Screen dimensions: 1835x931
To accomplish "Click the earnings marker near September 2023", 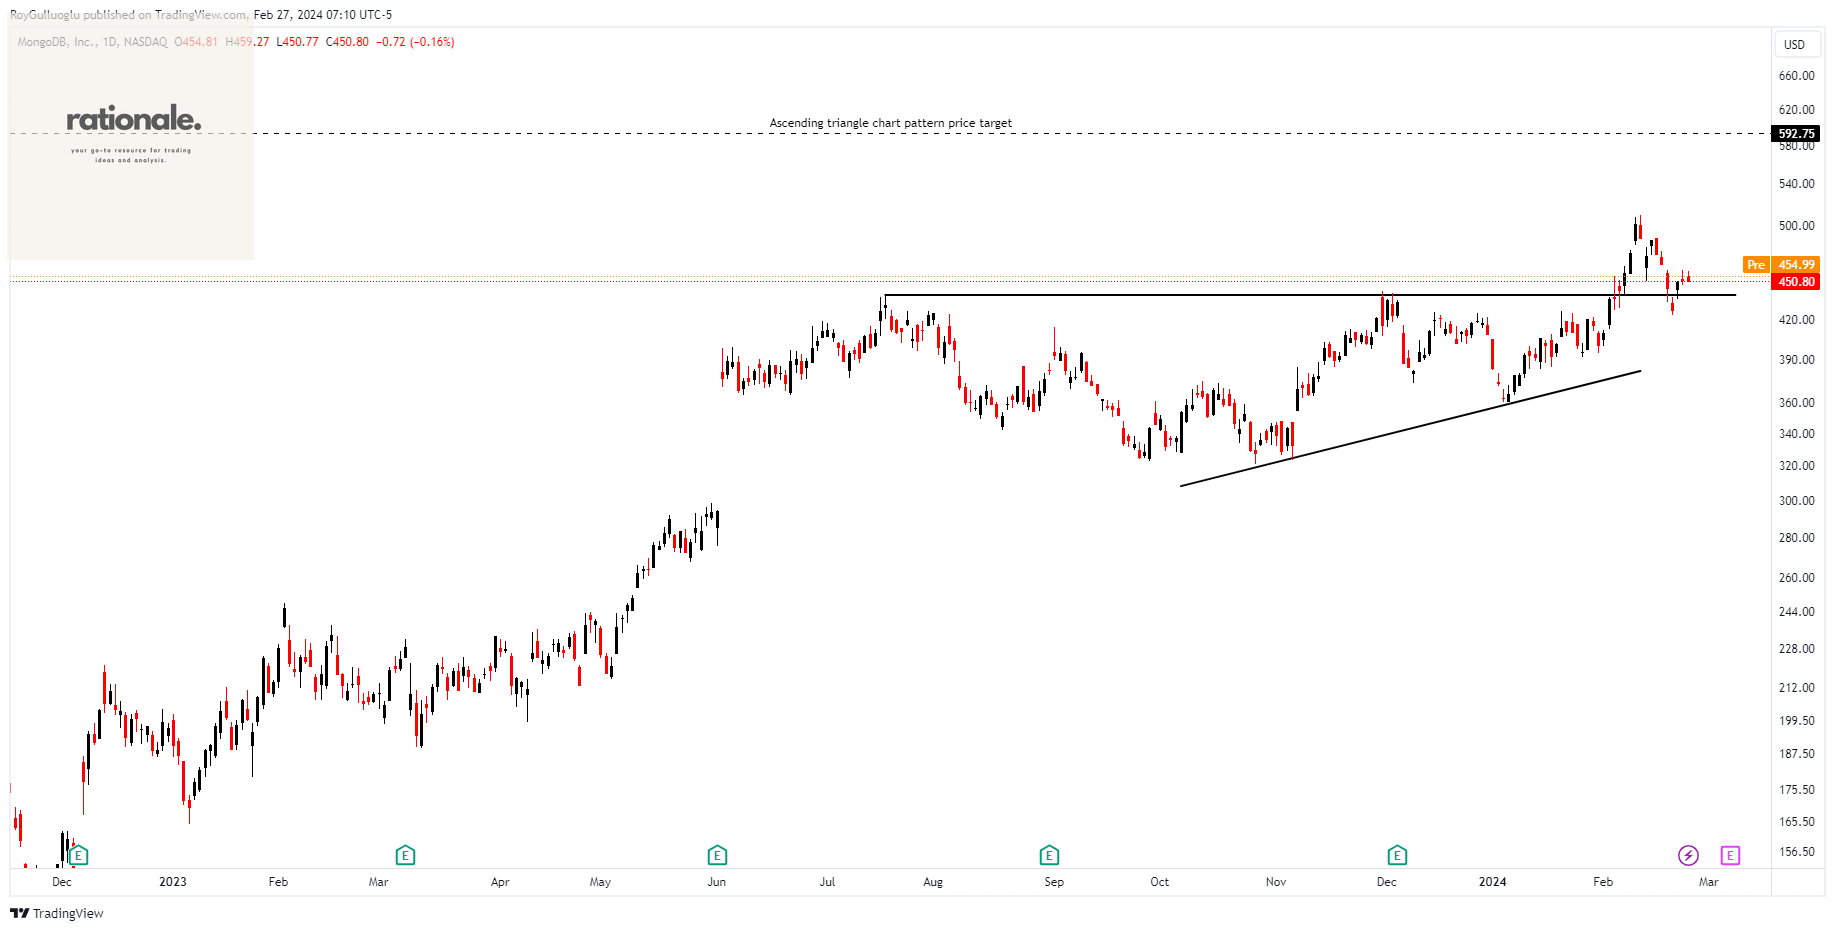I will 1049,856.
